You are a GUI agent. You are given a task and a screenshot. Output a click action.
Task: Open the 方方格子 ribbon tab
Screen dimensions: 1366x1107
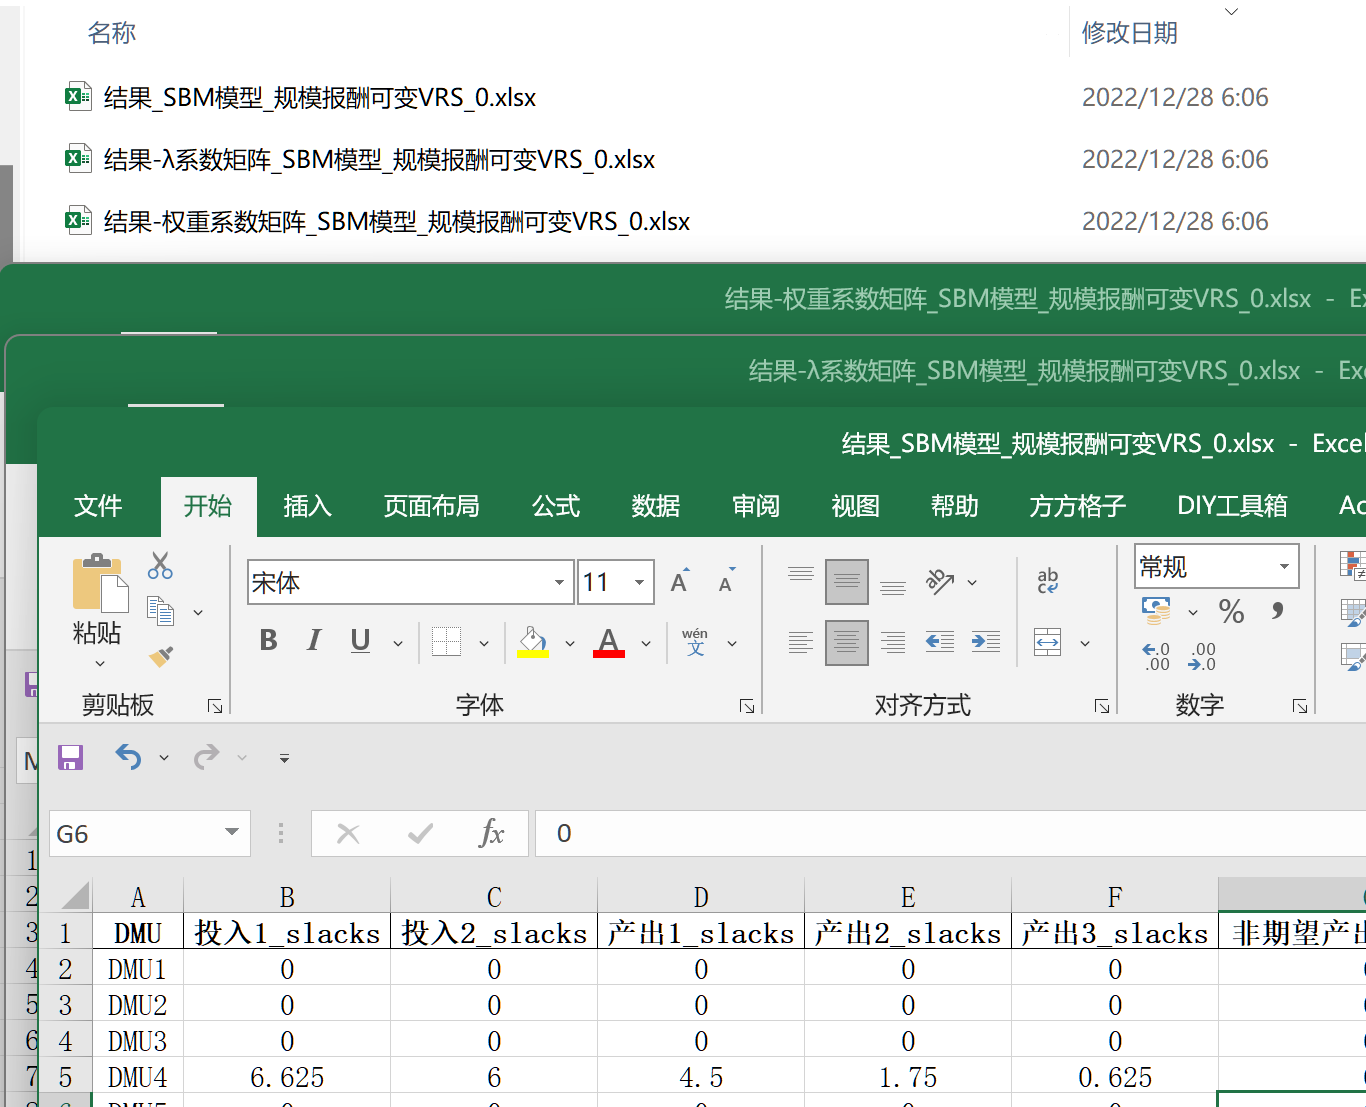click(1076, 506)
